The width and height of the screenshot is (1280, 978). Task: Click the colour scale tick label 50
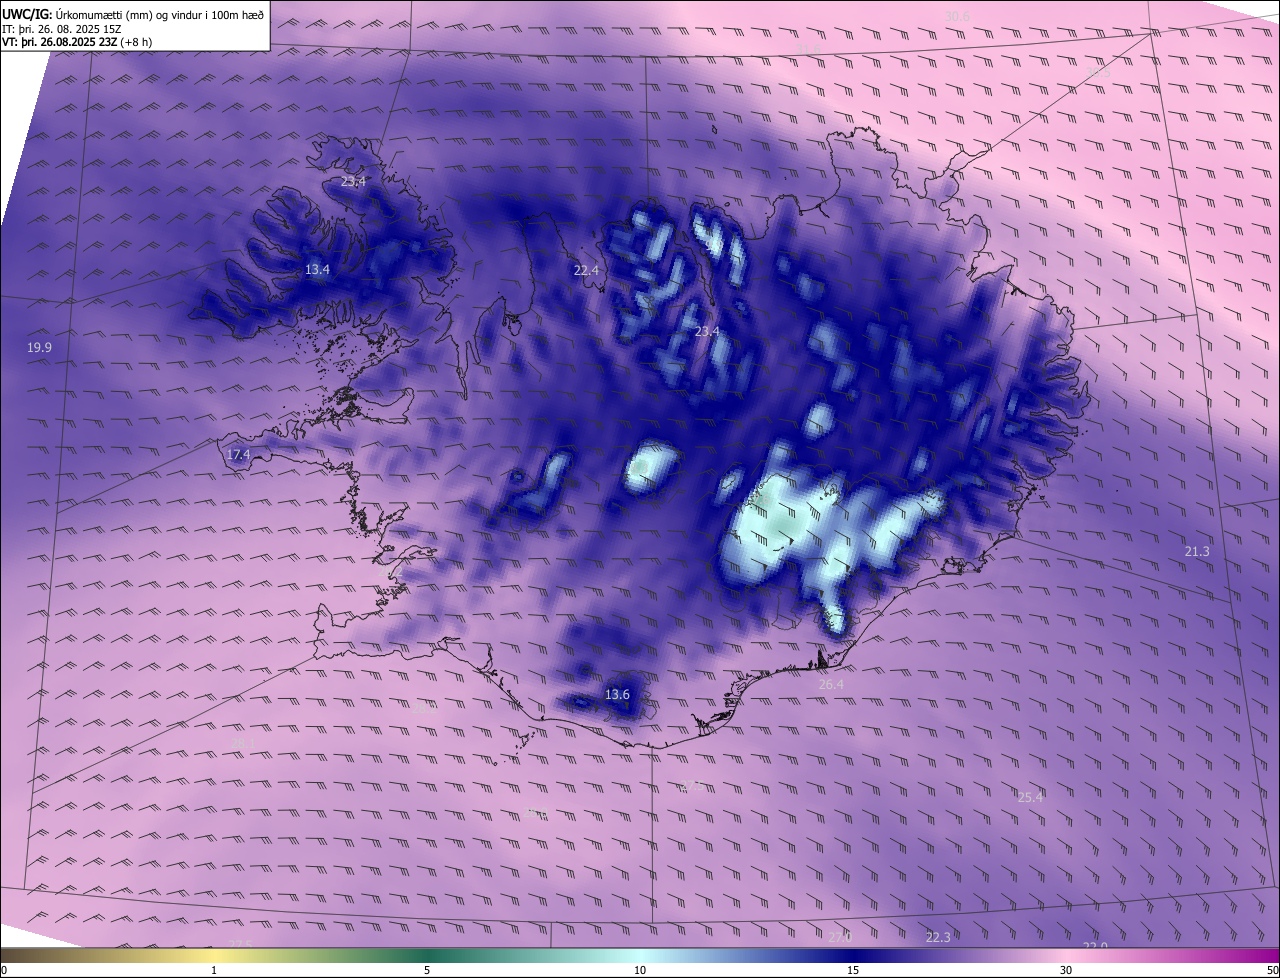click(1272, 970)
